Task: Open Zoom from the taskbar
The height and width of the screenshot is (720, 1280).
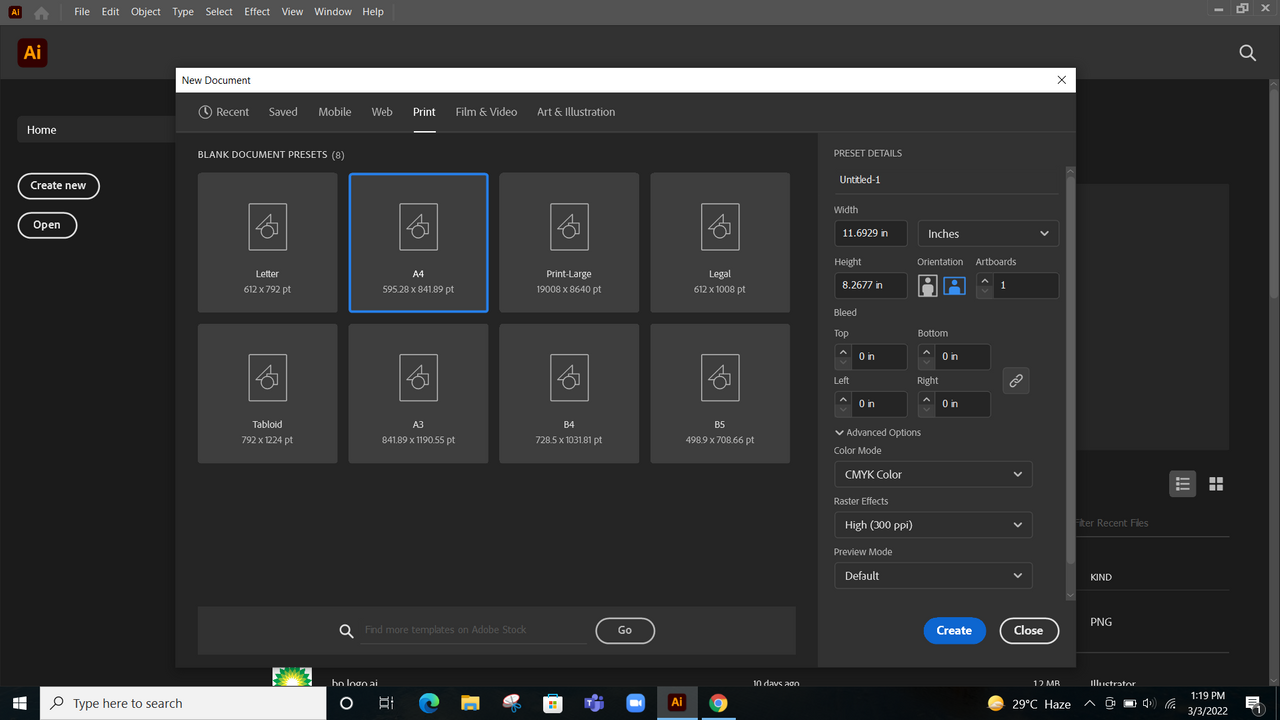Action: (635, 703)
